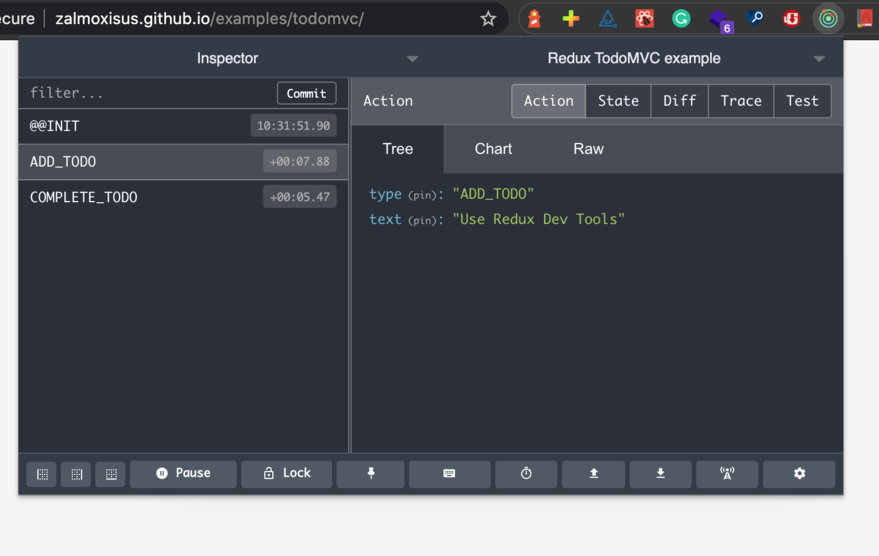Switch to the Diff tab
Screen dimensions: 879x556
point(679,101)
